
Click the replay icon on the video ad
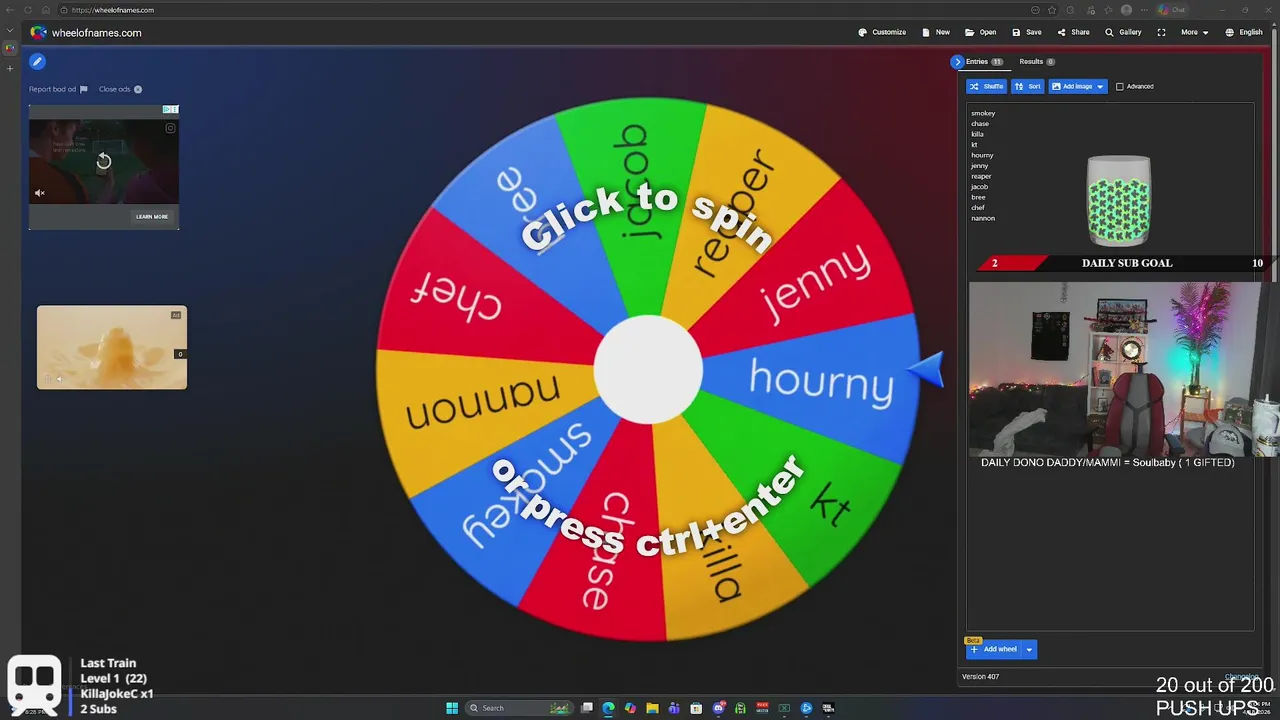(x=104, y=160)
